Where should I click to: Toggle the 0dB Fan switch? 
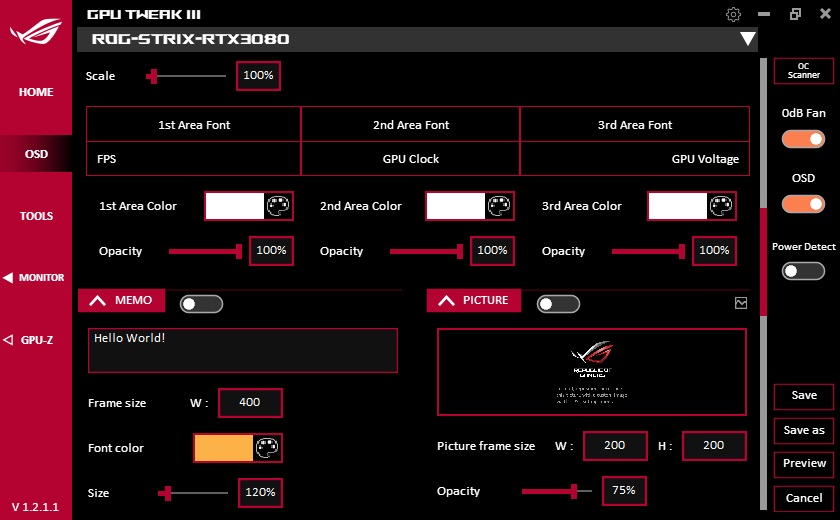click(x=803, y=139)
